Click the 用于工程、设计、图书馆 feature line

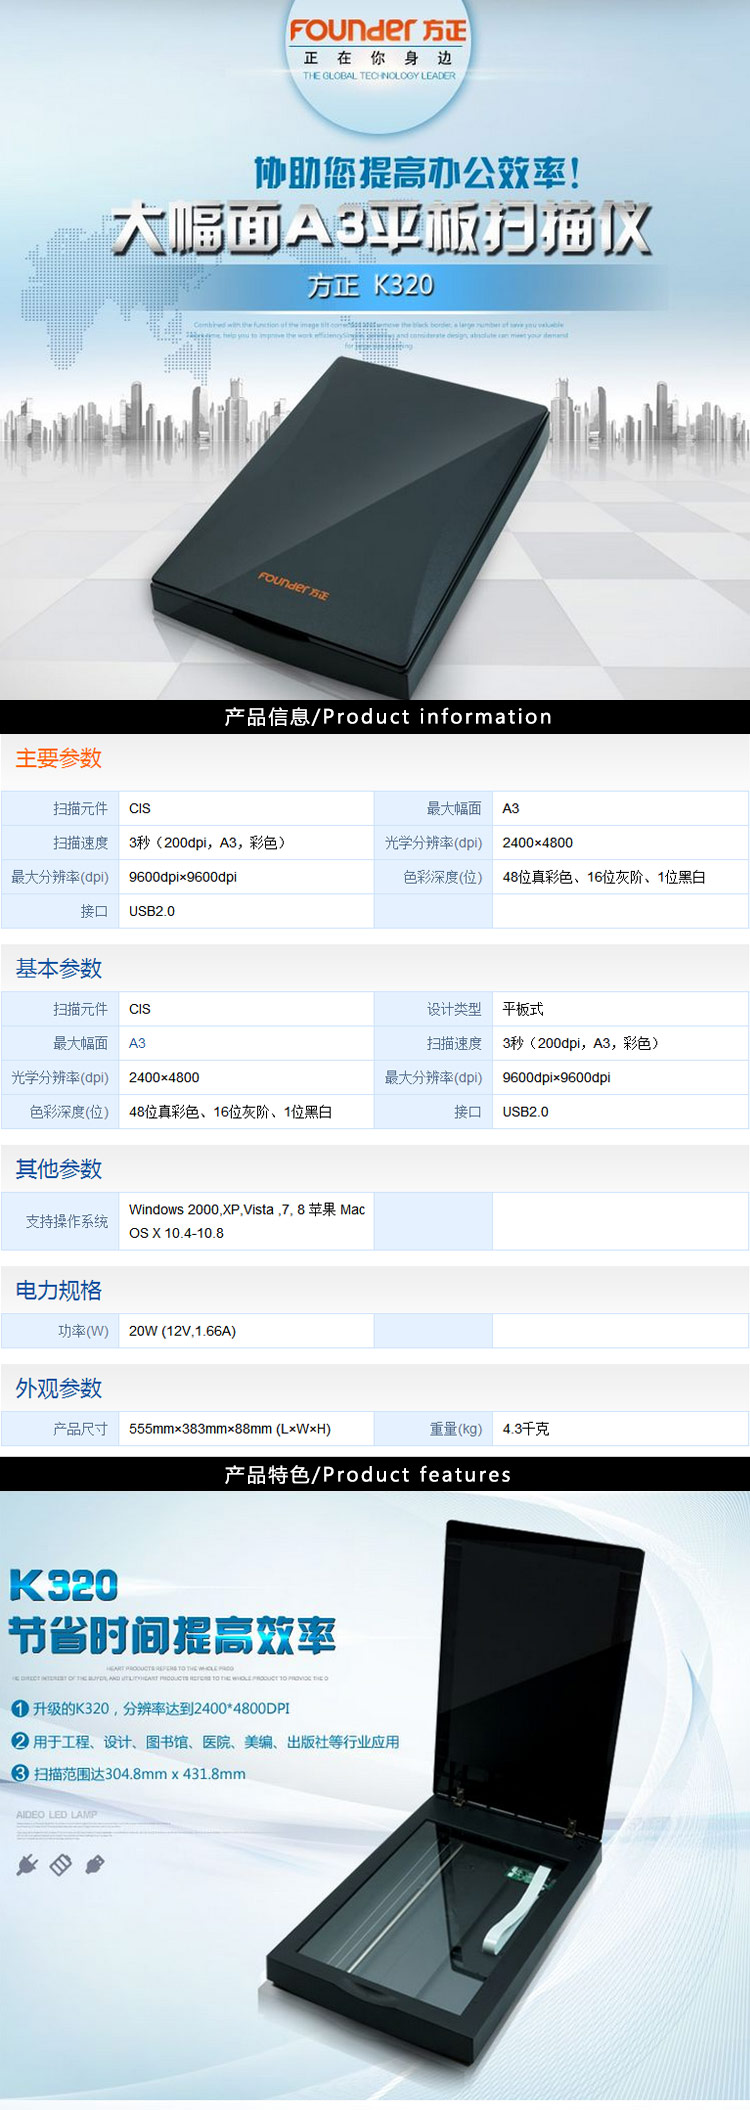click(216, 1741)
